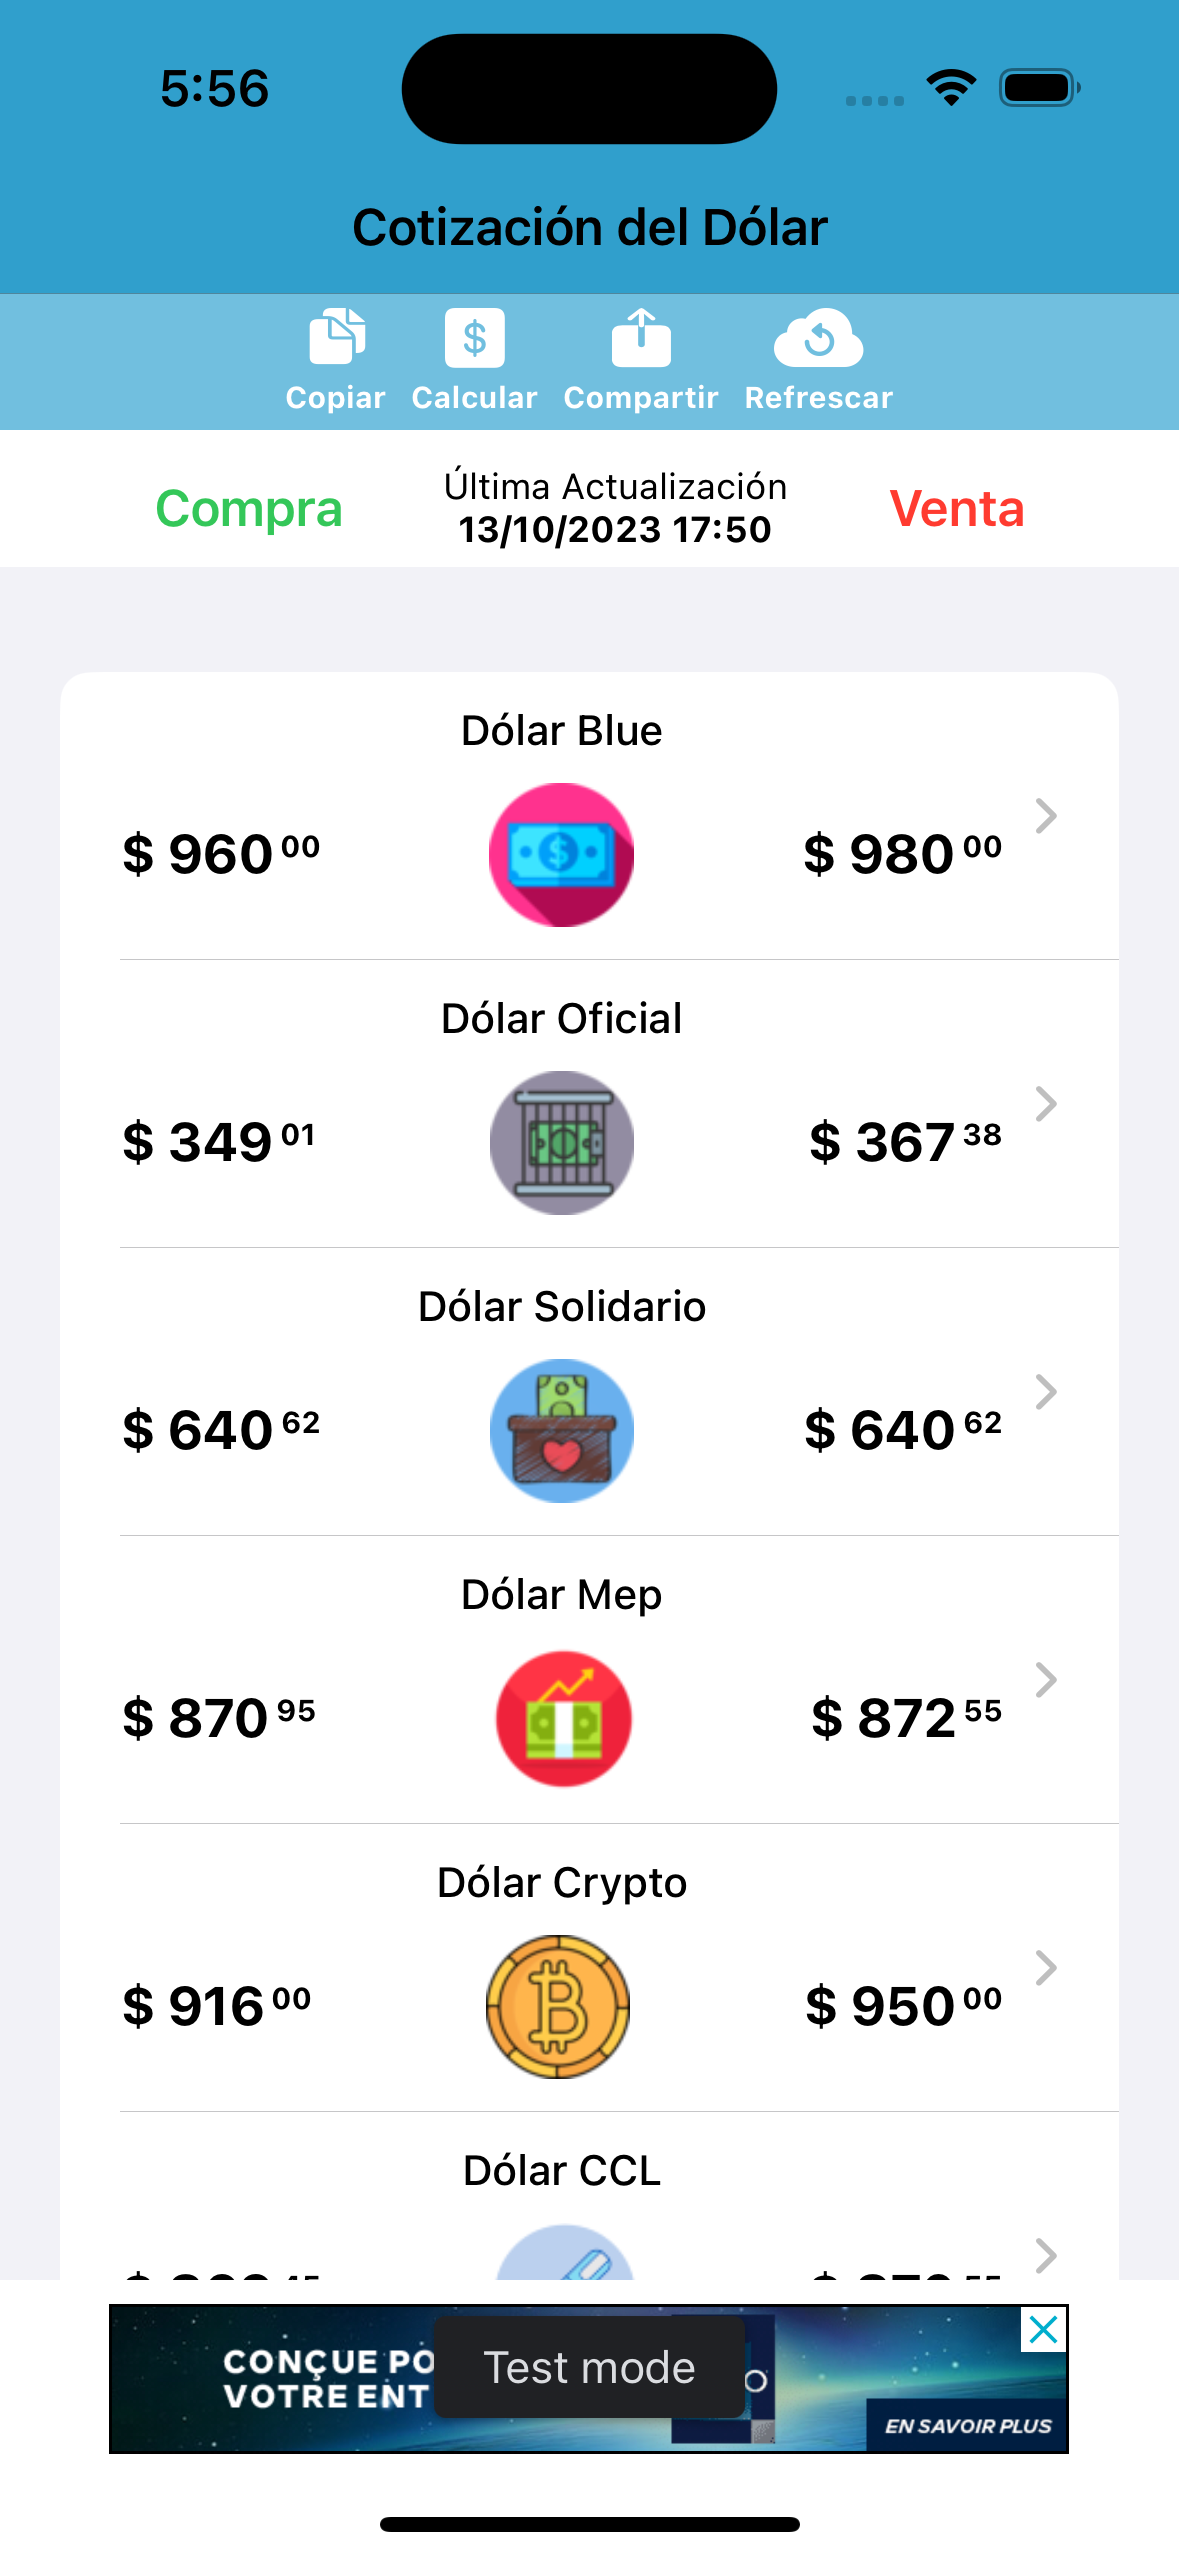Screen dimensions: 1179x2556
Task: Tap the Dólar Blue sell price $980
Action: [x=902, y=855]
